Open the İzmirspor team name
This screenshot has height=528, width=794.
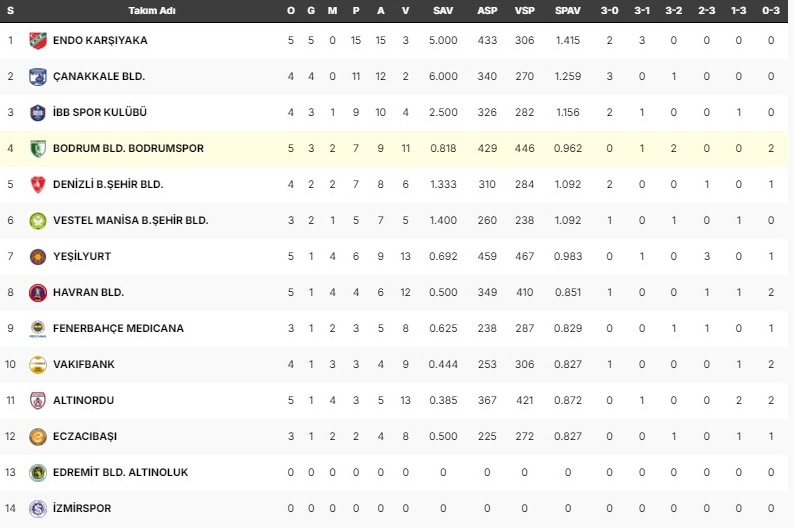(x=85, y=508)
